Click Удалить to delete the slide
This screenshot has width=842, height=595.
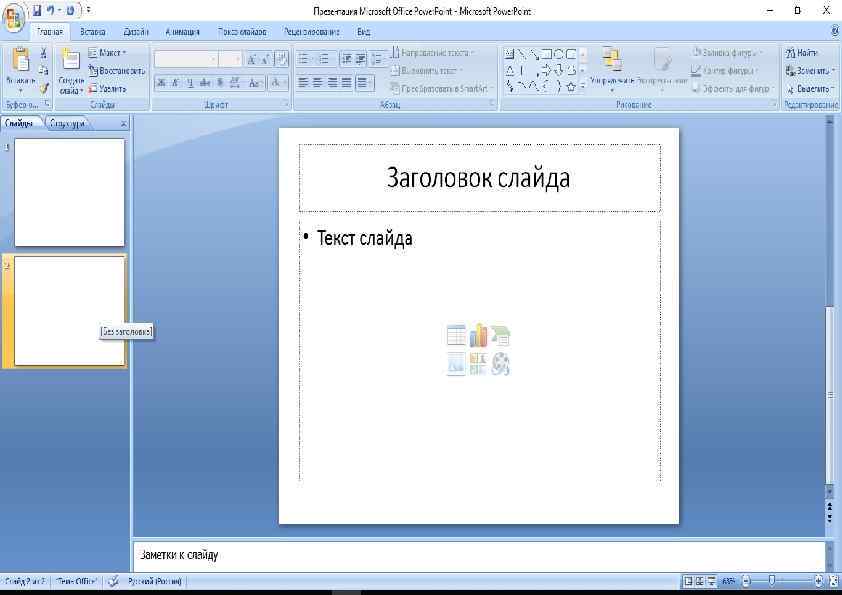point(107,88)
